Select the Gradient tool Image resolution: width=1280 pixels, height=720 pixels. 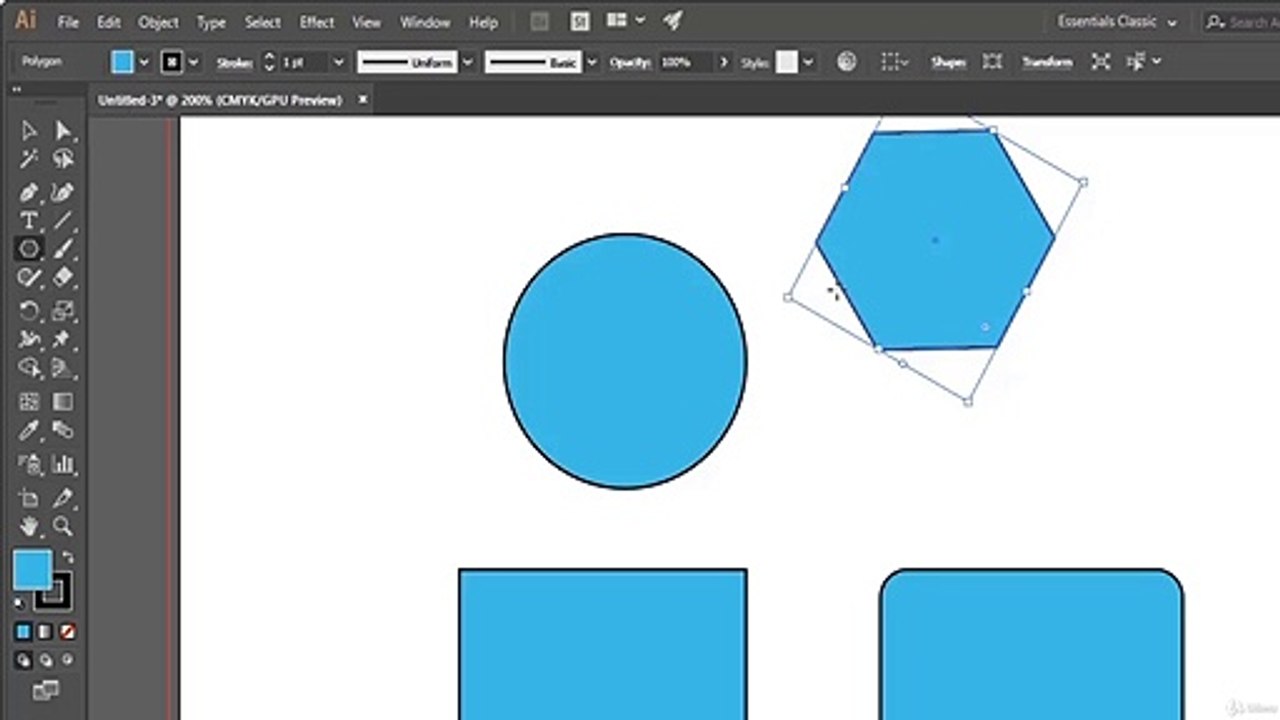[63, 402]
